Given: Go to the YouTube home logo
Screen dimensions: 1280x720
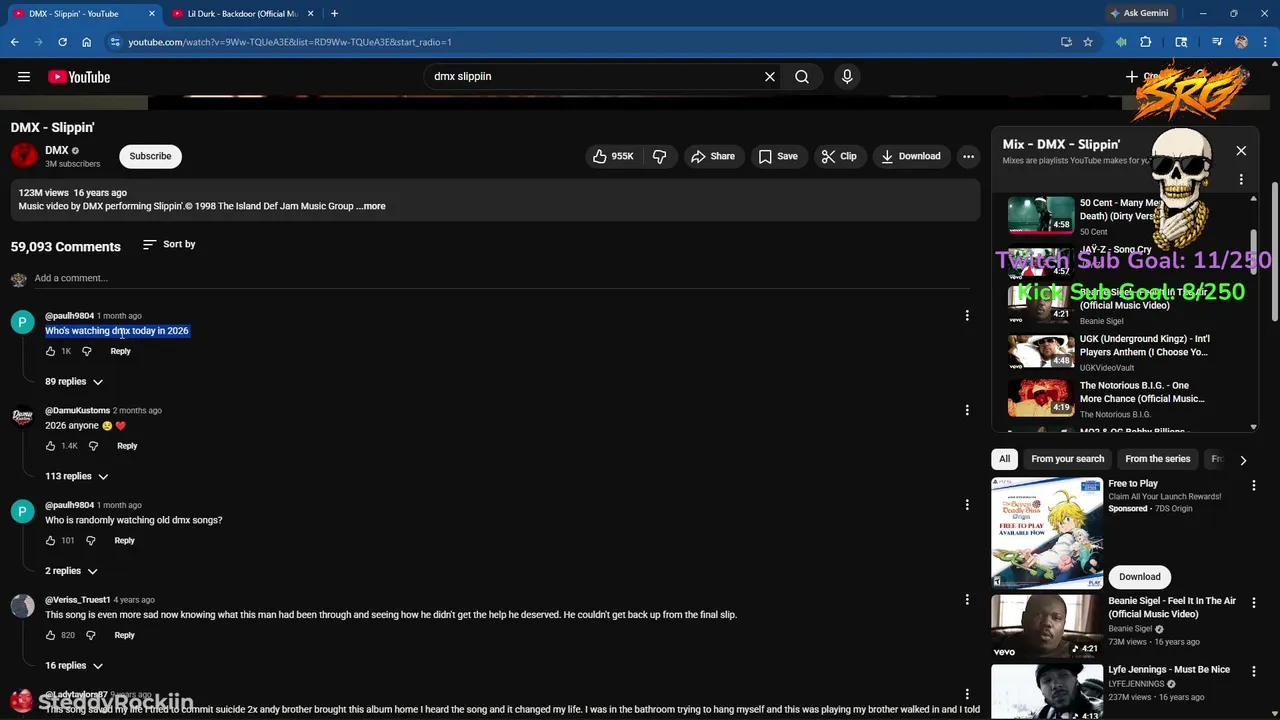Looking at the screenshot, I should 79,77.
